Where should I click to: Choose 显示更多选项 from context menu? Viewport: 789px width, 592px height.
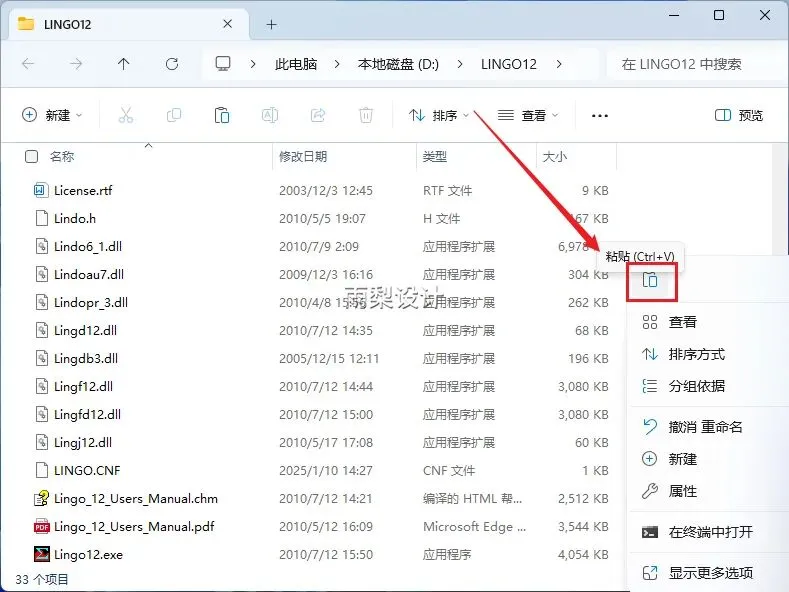pos(709,572)
